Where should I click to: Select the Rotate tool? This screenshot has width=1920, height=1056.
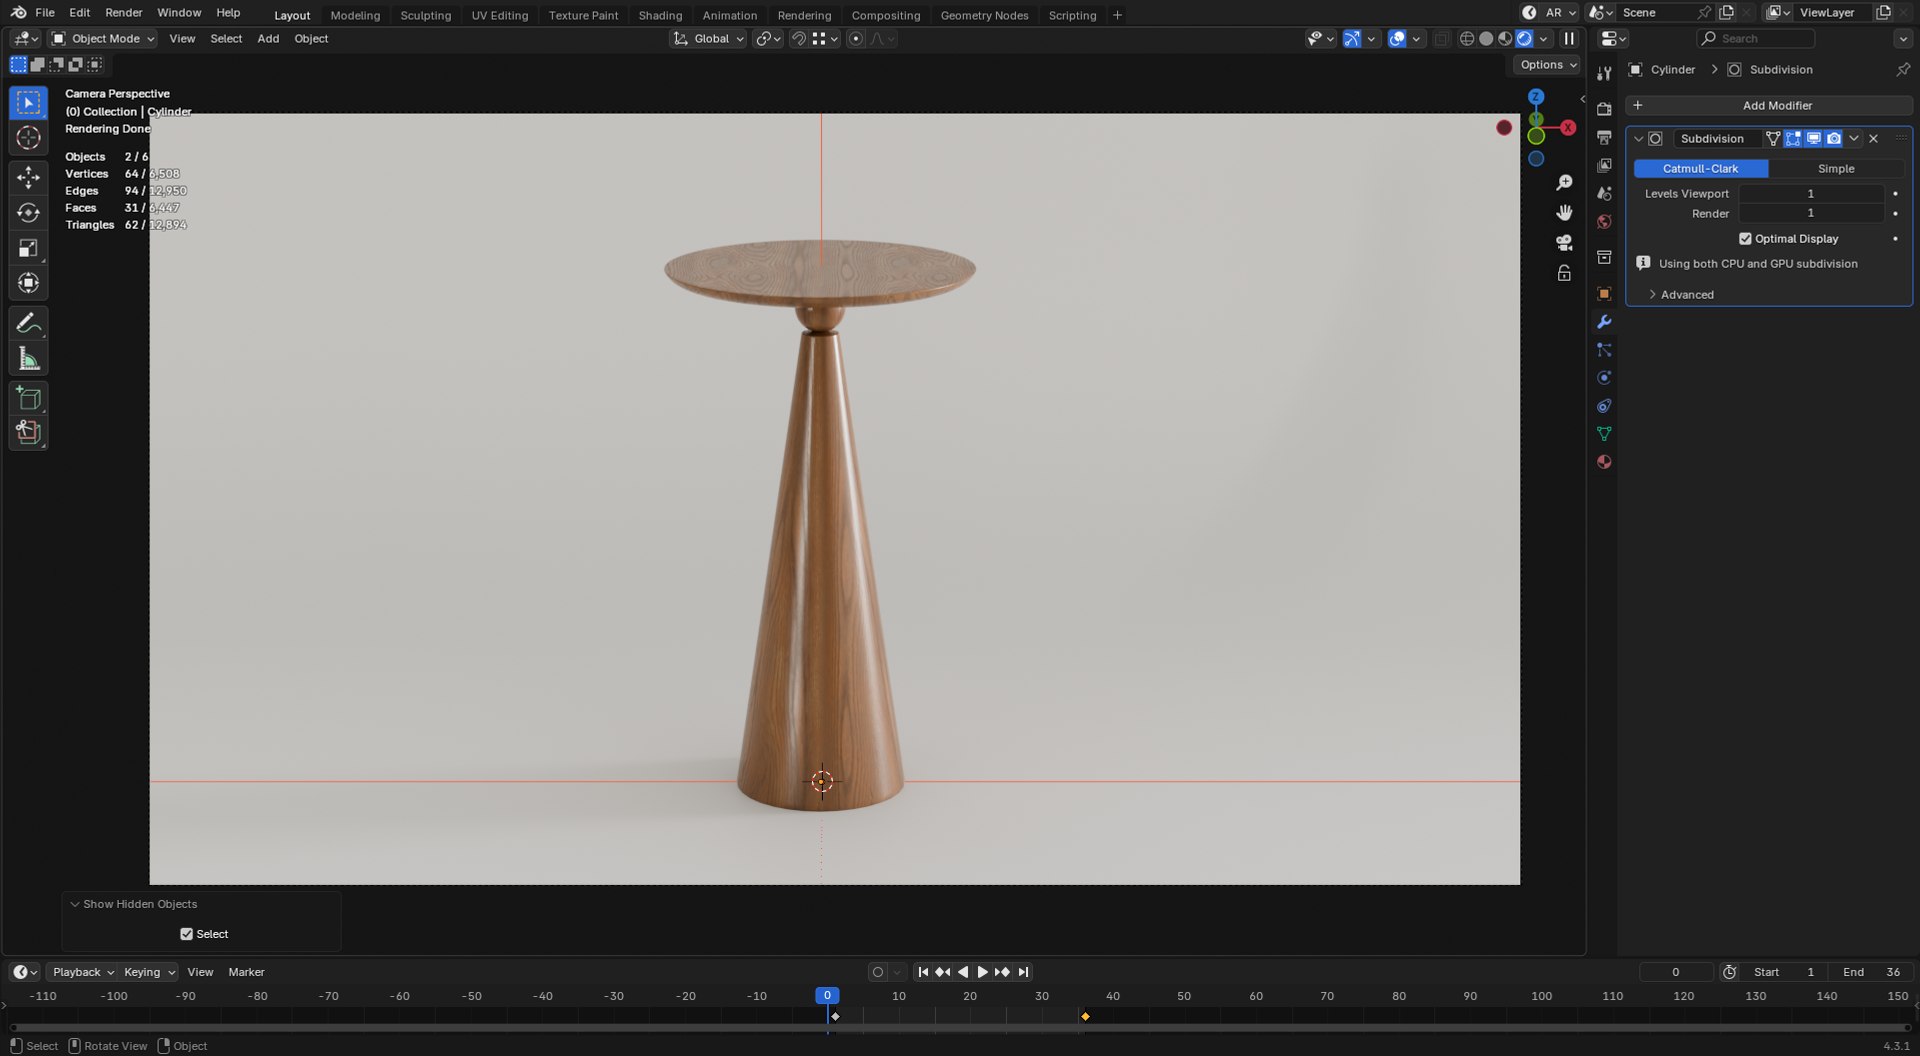click(x=28, y=213)
